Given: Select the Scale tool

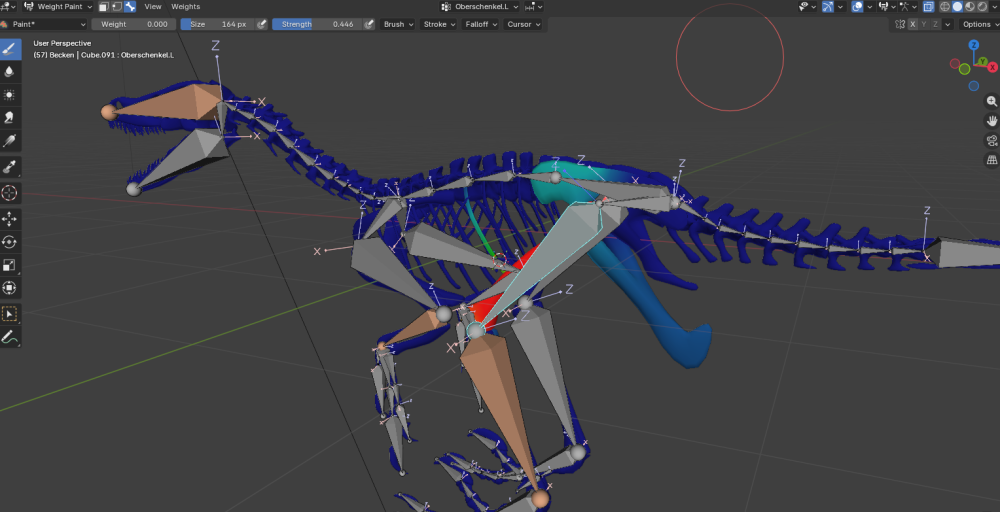Looking at the screenshot, I should click(x=10, y=265).
